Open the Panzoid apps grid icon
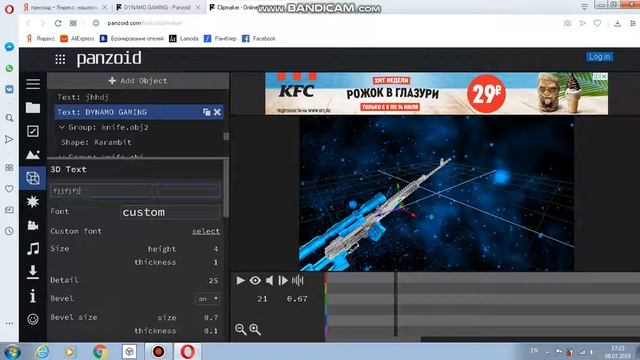 [x=60, y=59]
